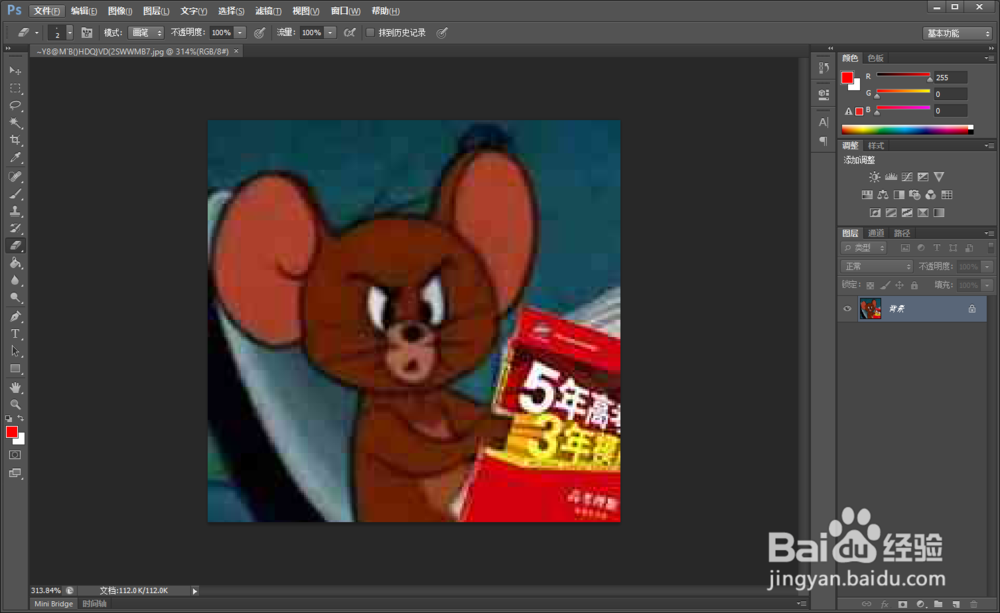This screenshot has height=613, width=1000.
Task: Open the Color panel flyout menu
Action: pyautogui.click(x=989, y=58)
